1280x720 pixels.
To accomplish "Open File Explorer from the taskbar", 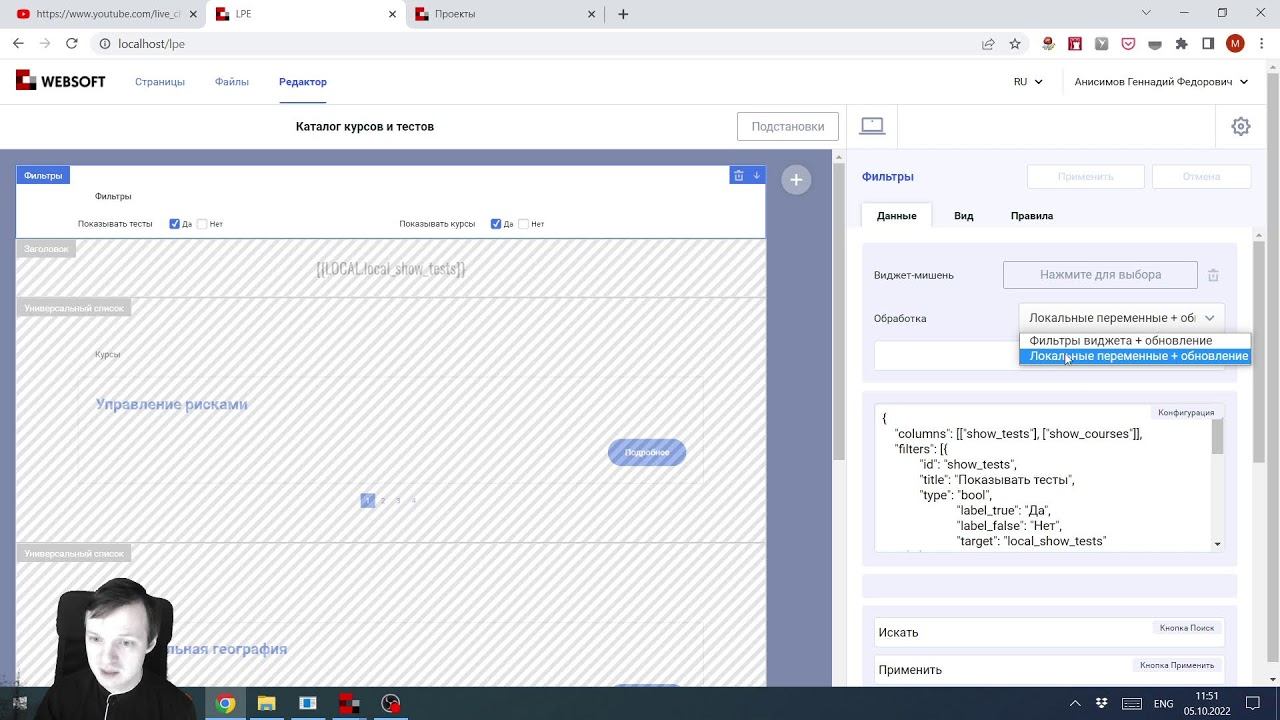I will (267, 704).
